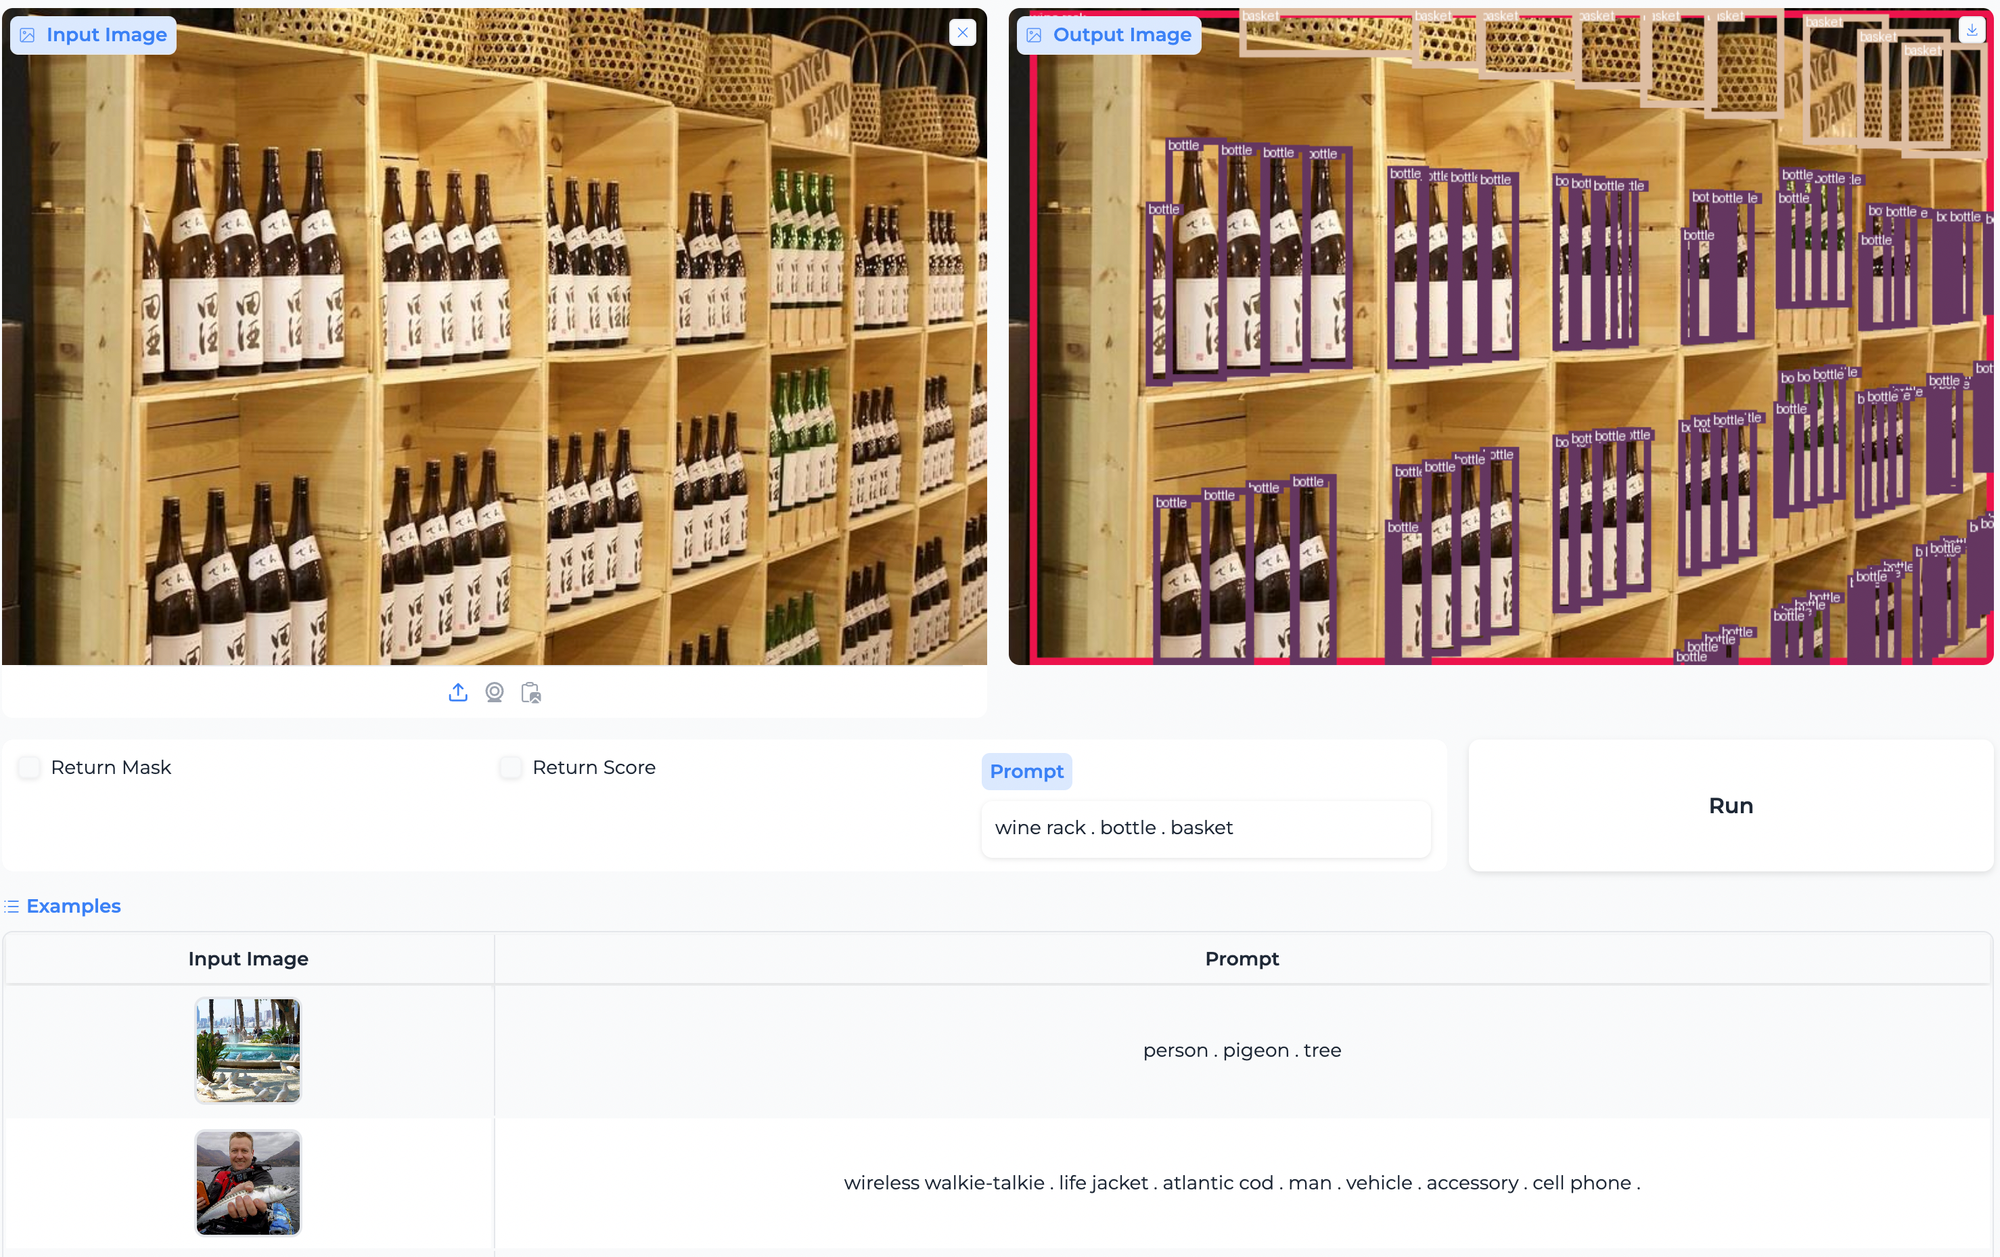The height and width of the screenshot is (1257, 2000).
Task: Select the man holding fish thumbnail
Action: pyautogui.click(x=248, y=1182)
